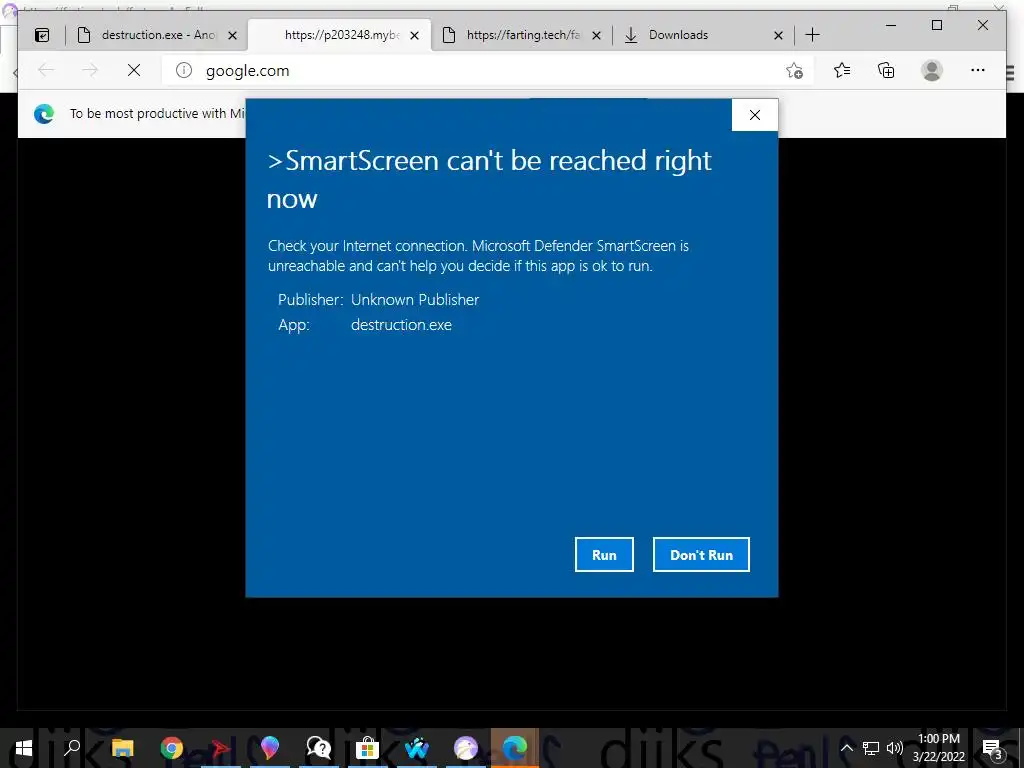
Task: Open network status in system tray
Action: pos(871,748)
